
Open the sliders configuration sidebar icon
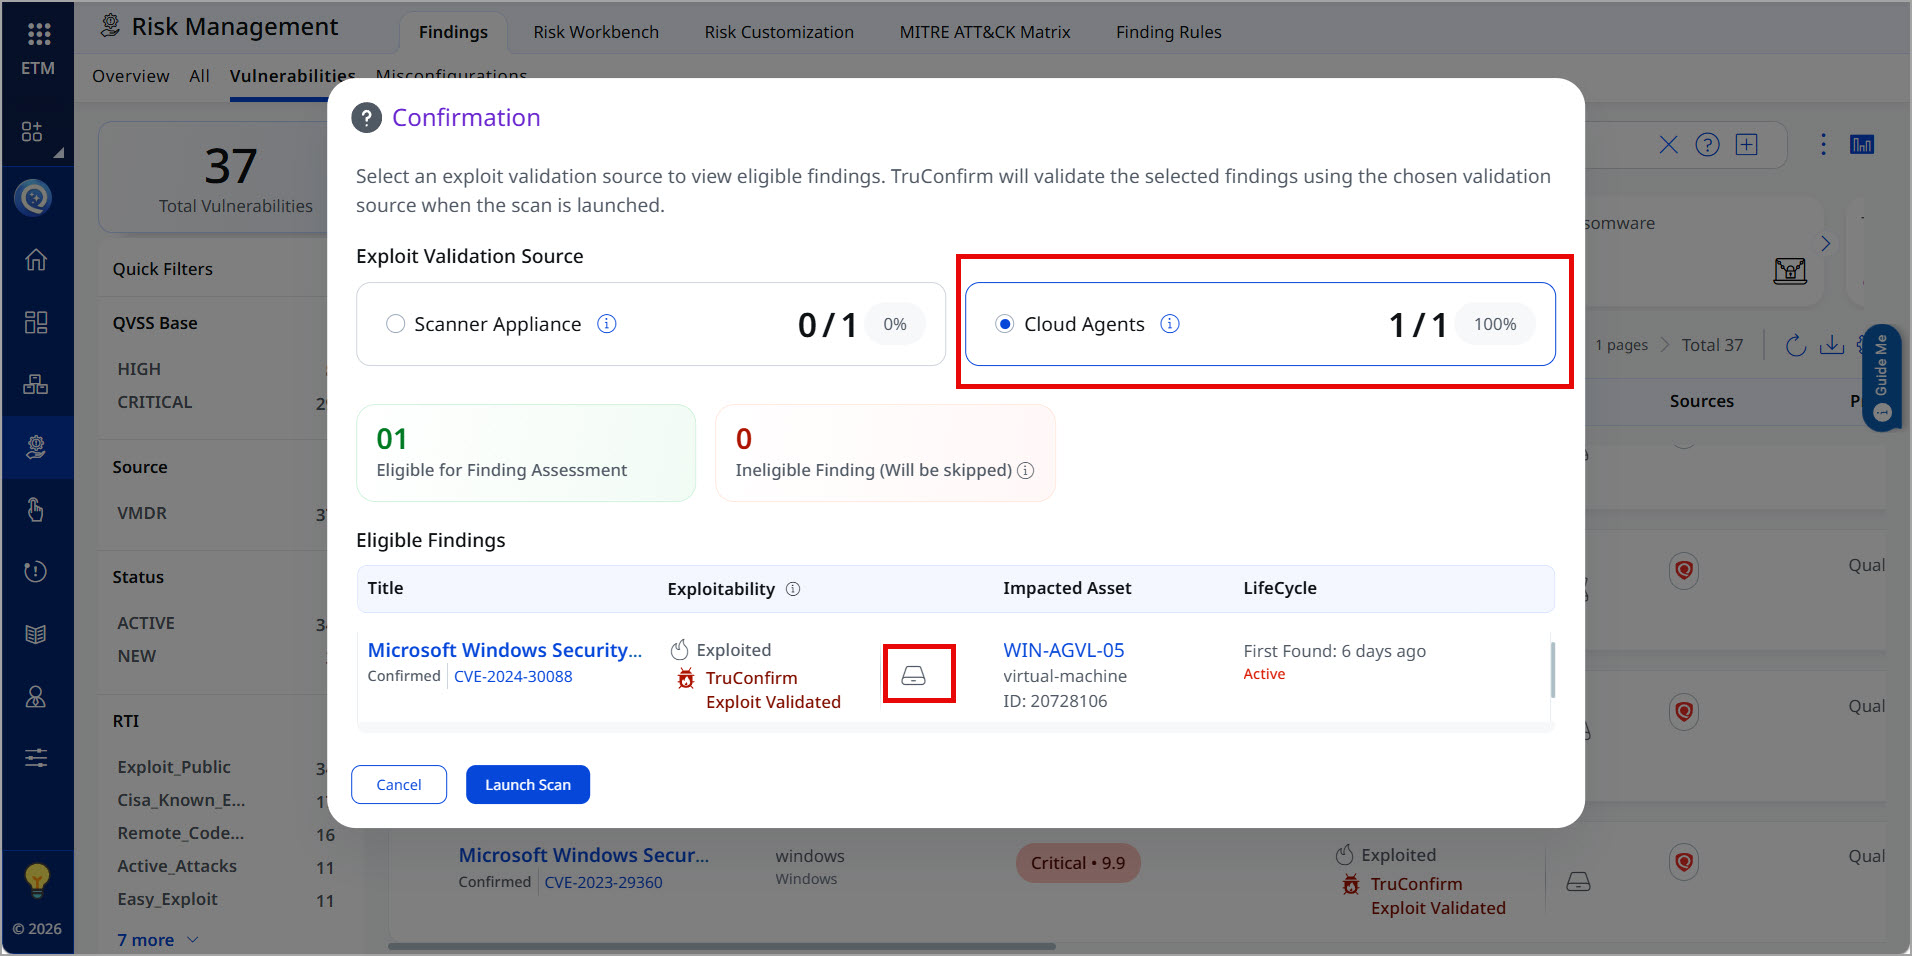(x=36, y=758)
